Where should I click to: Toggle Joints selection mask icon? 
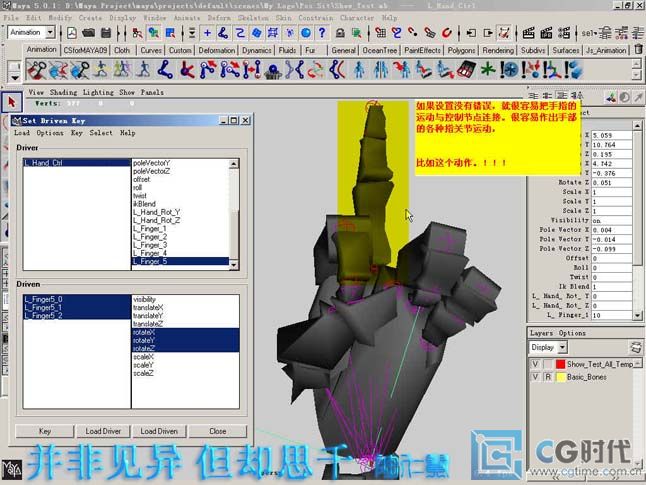(223, 33)
